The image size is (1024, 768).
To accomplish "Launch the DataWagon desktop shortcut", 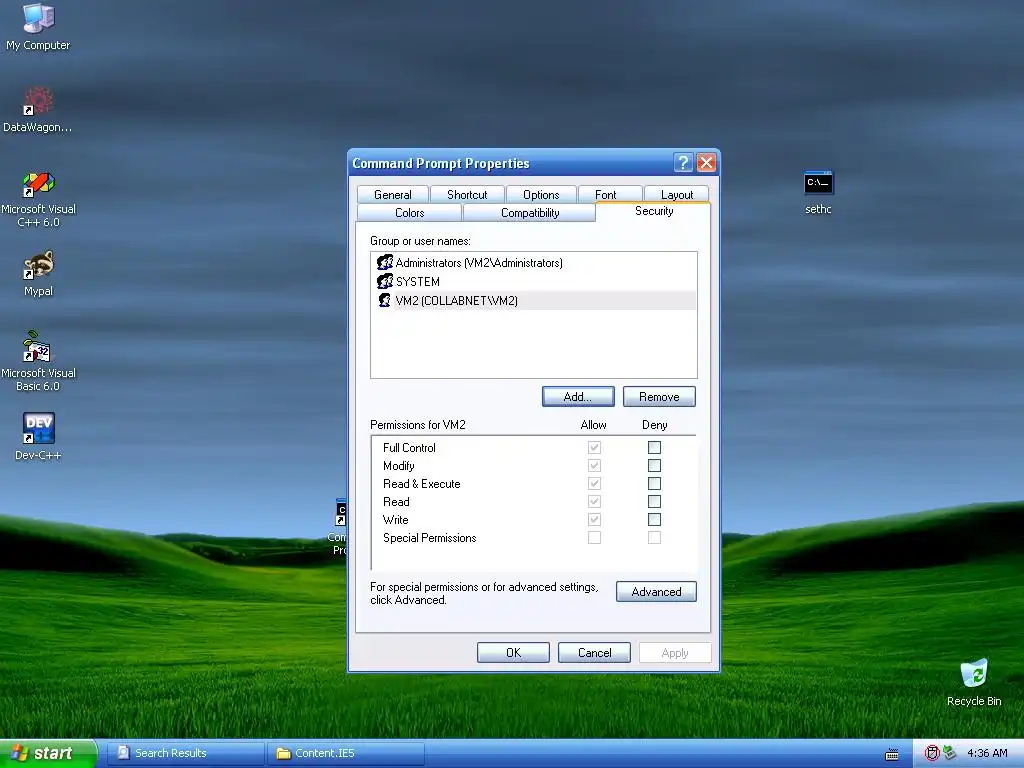I will click(38, 110).
